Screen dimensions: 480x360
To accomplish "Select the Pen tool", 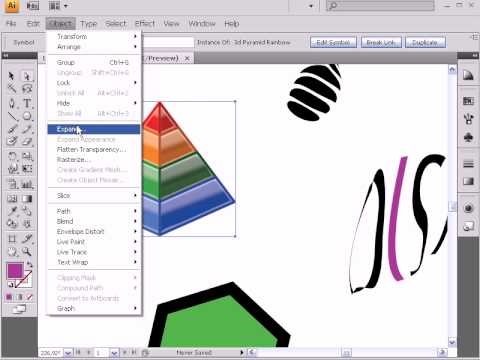I will [12, 103].
